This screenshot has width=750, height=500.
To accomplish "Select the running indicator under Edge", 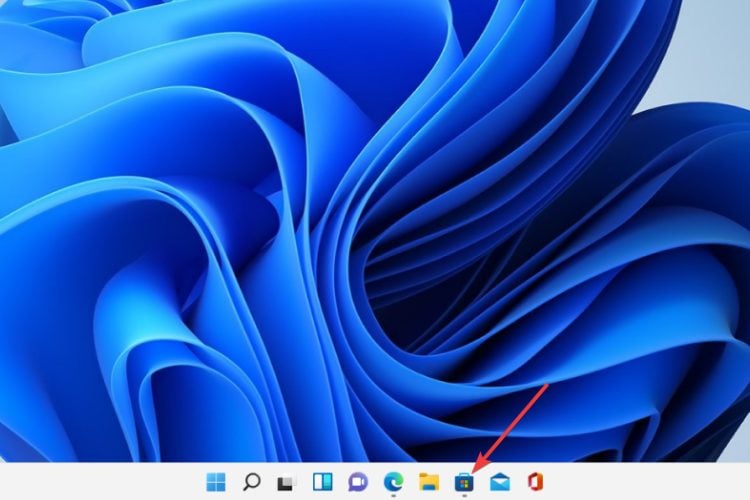I will pyautogui.click(x=393, y=496).
